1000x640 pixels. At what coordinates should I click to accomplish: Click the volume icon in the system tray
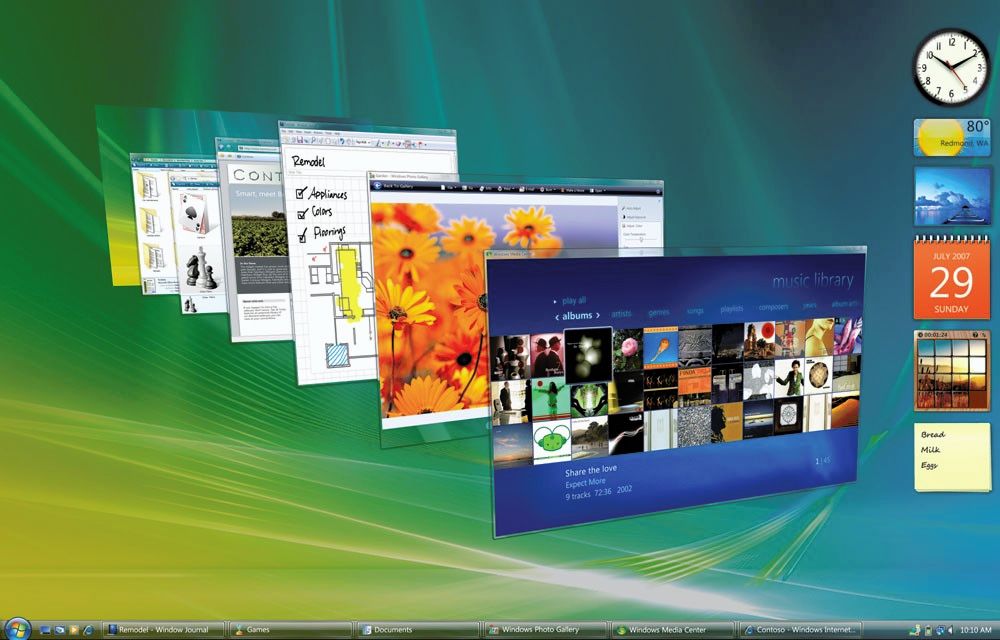coord(950,630)
